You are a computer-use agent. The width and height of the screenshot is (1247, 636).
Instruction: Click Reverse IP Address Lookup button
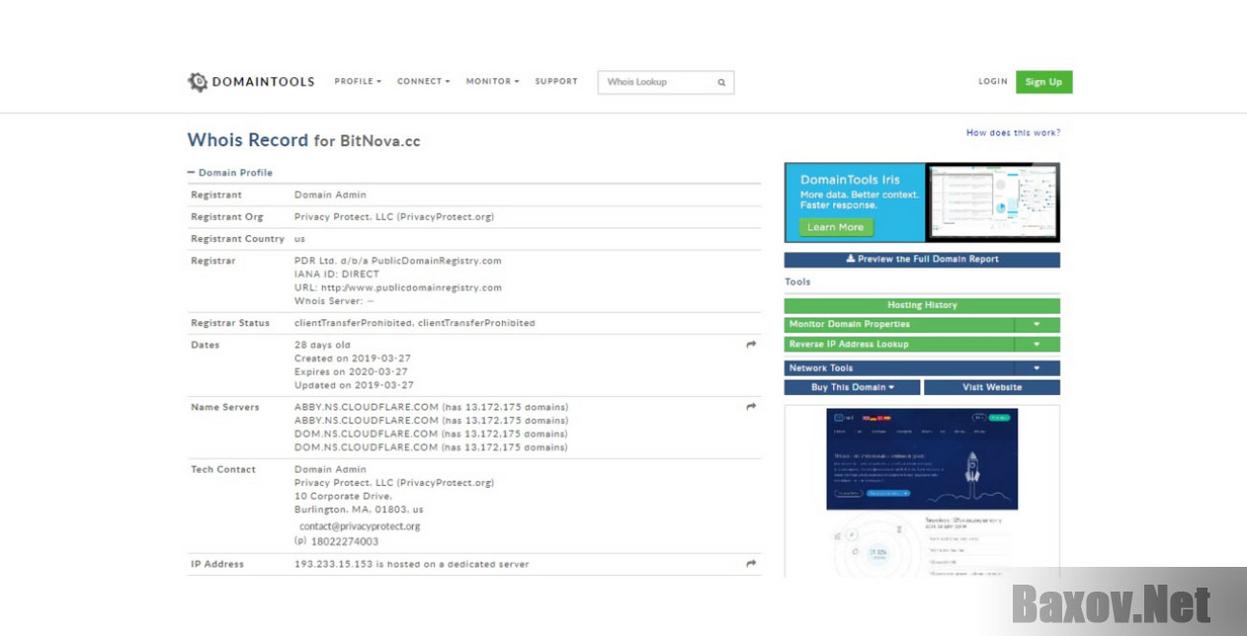(899, 345)
